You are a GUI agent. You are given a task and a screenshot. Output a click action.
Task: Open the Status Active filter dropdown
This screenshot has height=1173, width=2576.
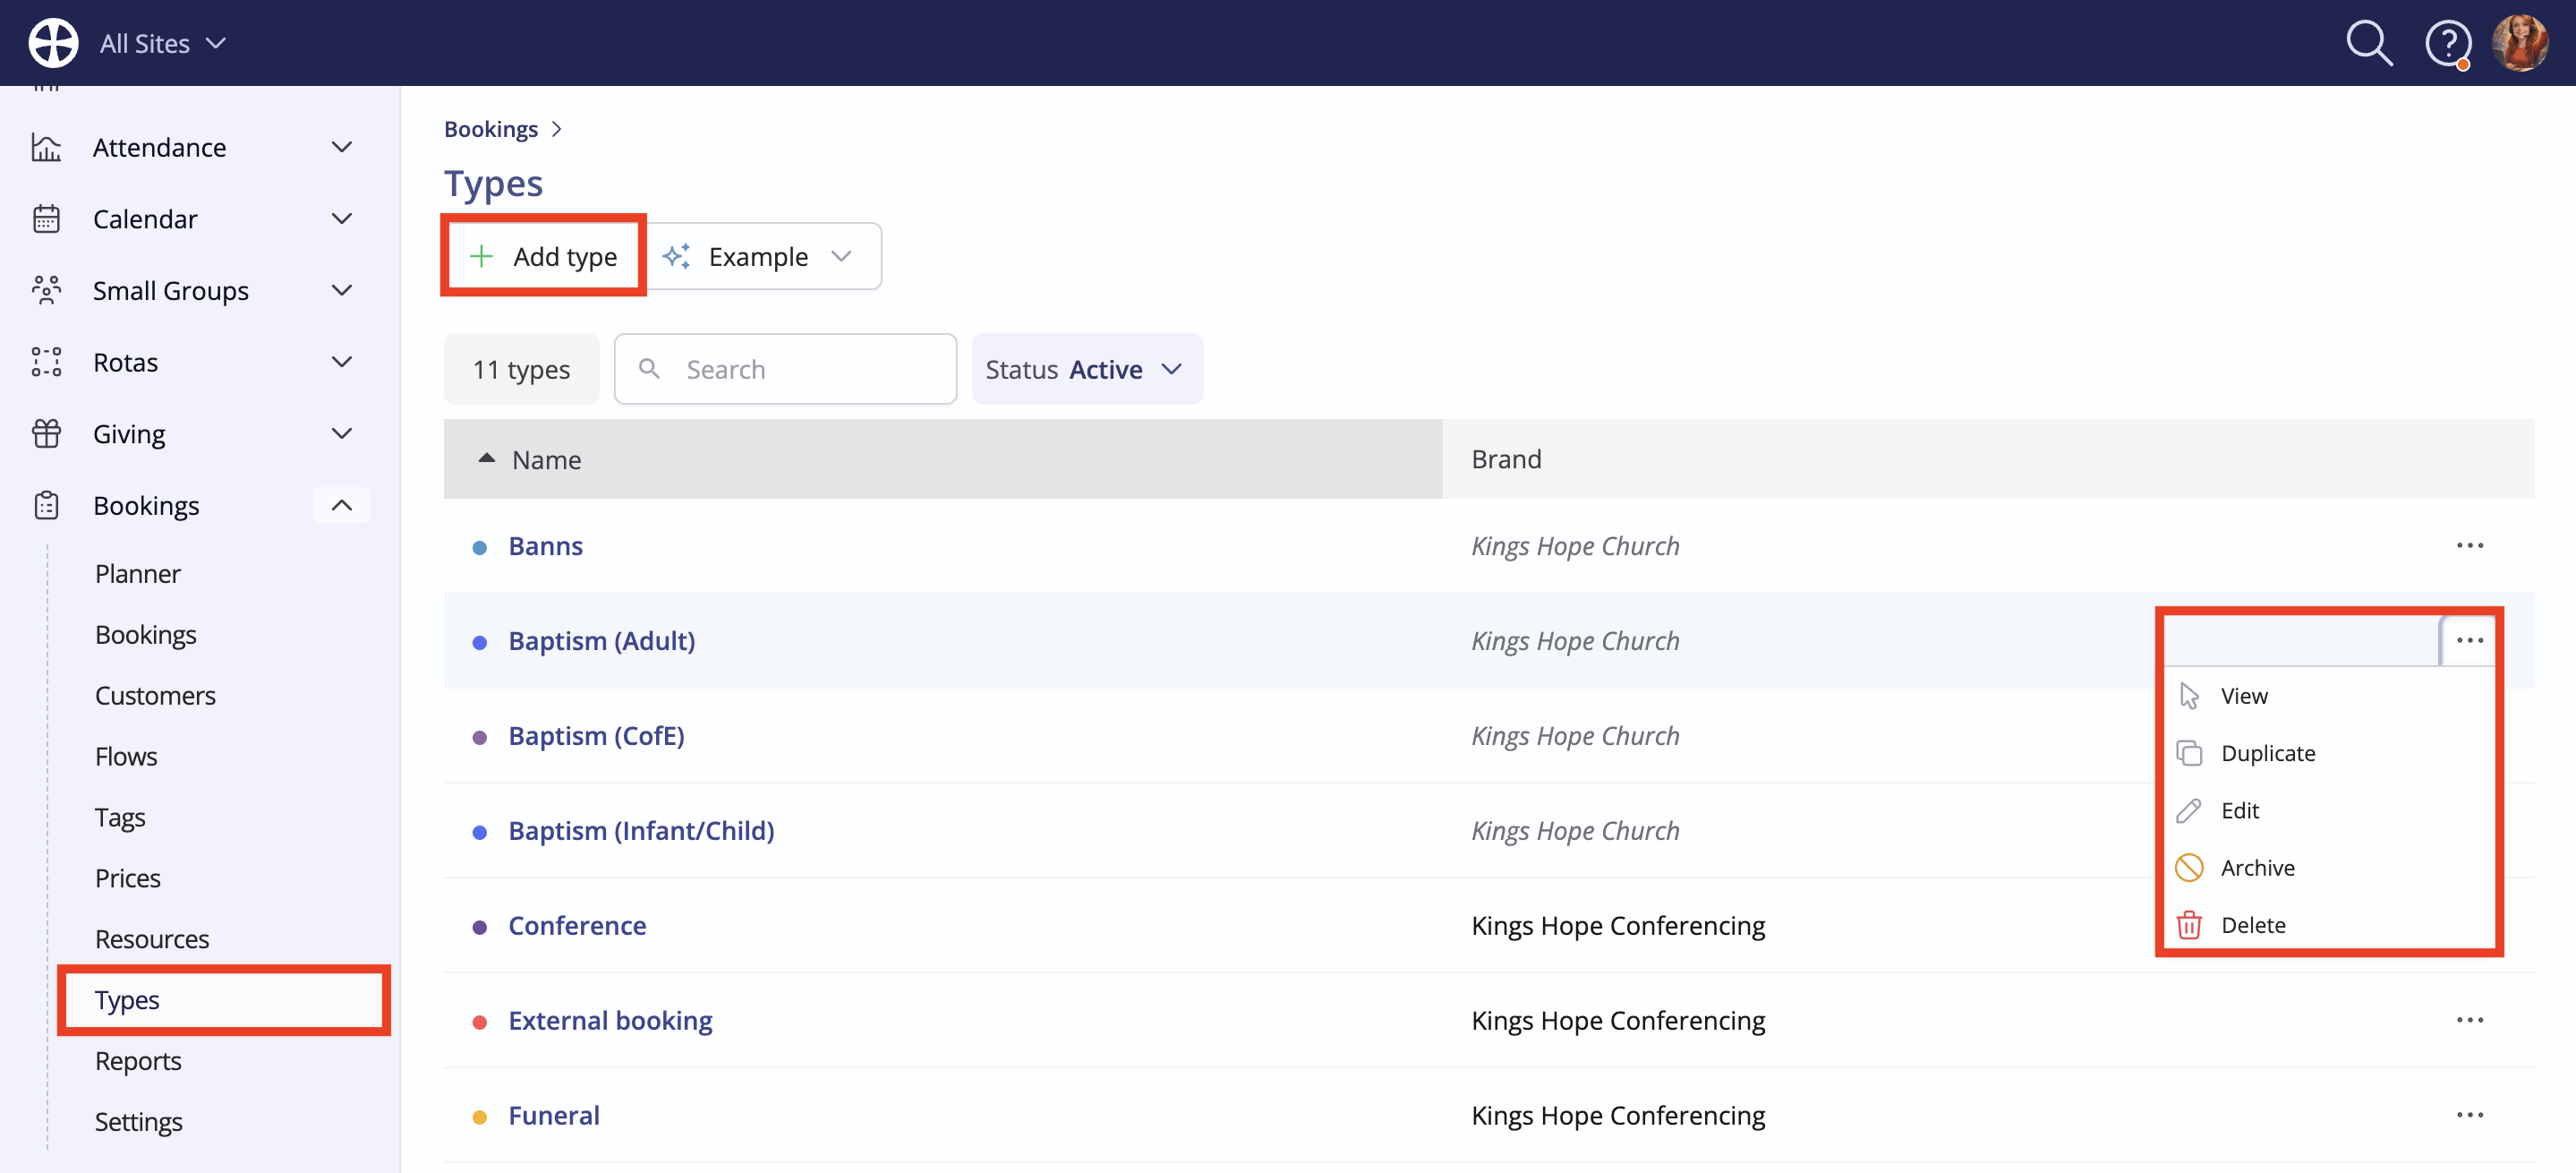point(1087,369)
